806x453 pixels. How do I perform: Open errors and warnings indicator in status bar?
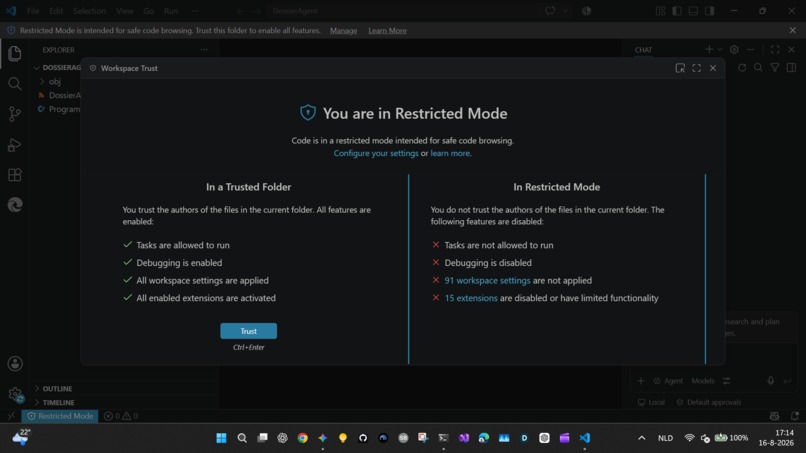pyautogui.click(x=121, y=416)
